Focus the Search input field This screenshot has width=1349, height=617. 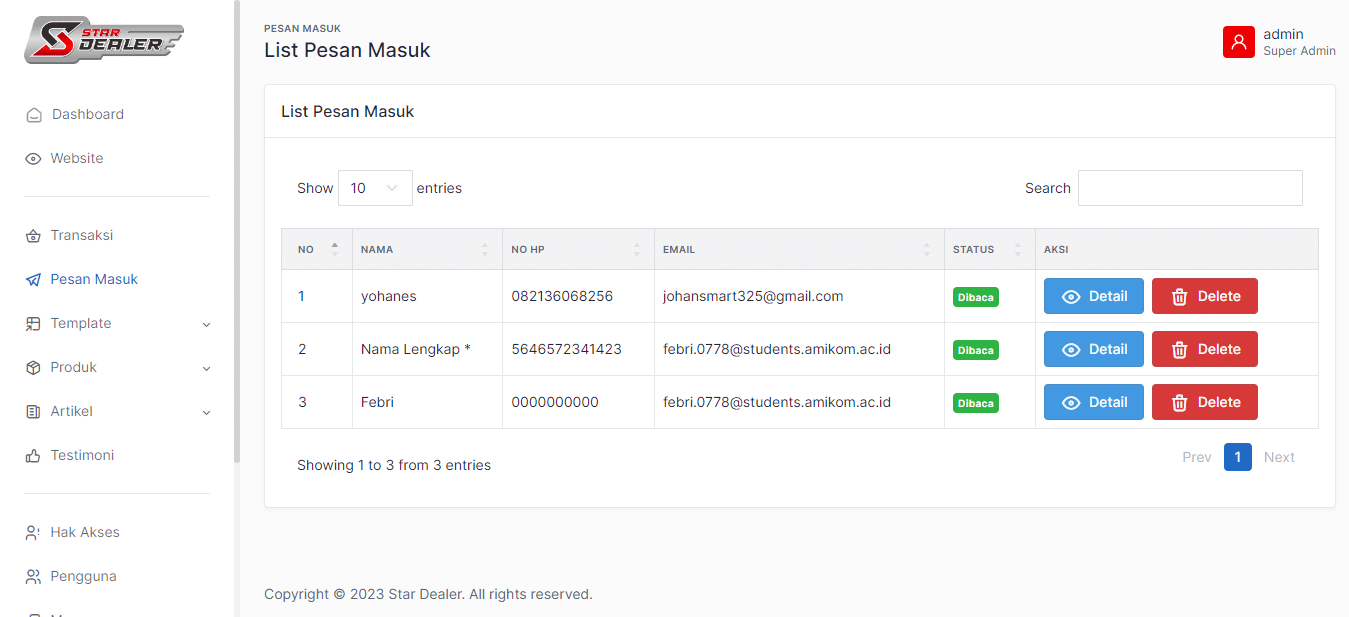click(1189, 188)
